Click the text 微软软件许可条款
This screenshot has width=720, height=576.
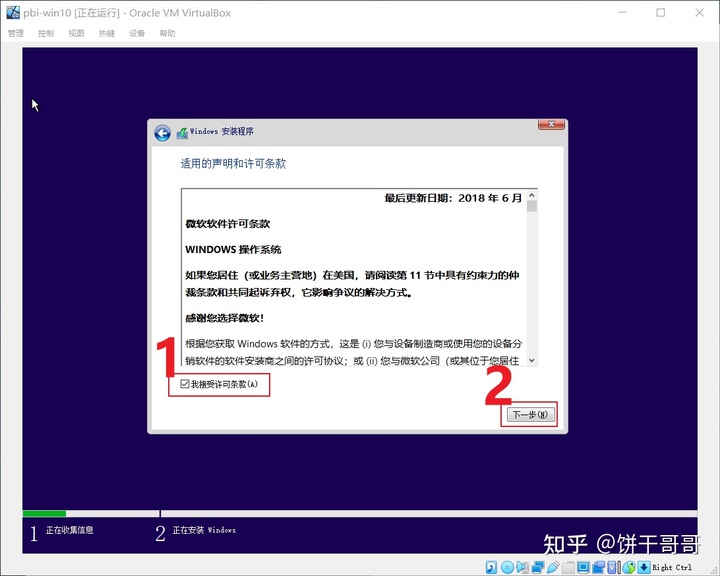pyautogui.click(x=227, y=224)
